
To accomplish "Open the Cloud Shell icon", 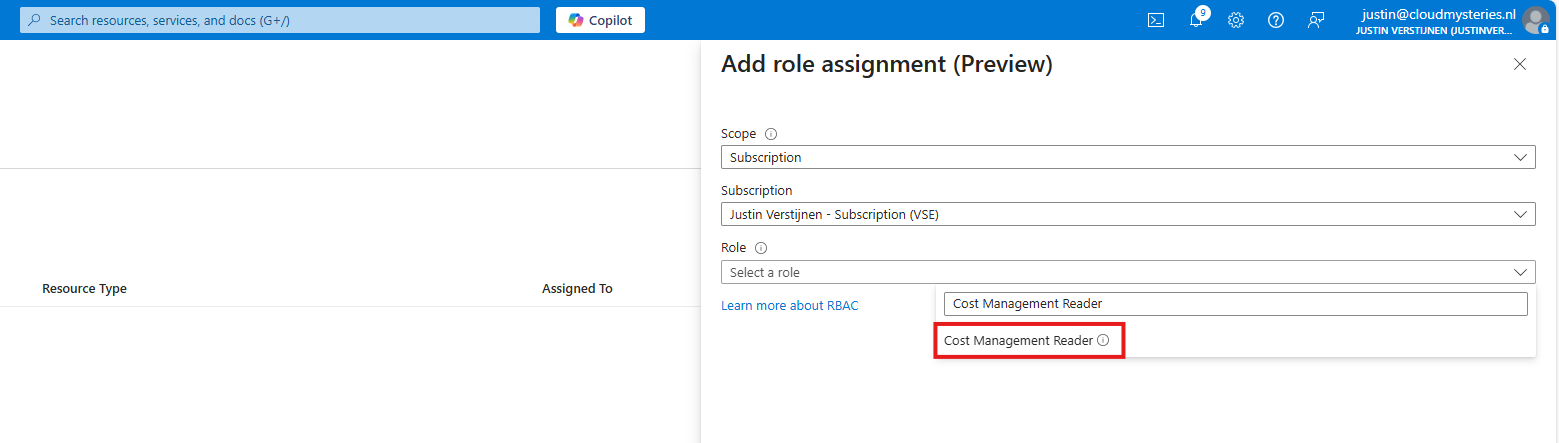I will pyautogui.click(x=1155, y=20).
